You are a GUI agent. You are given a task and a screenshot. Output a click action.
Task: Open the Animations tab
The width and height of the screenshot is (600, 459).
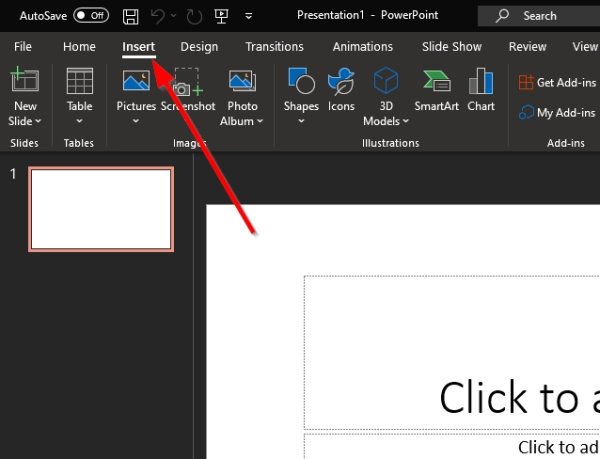363,47
